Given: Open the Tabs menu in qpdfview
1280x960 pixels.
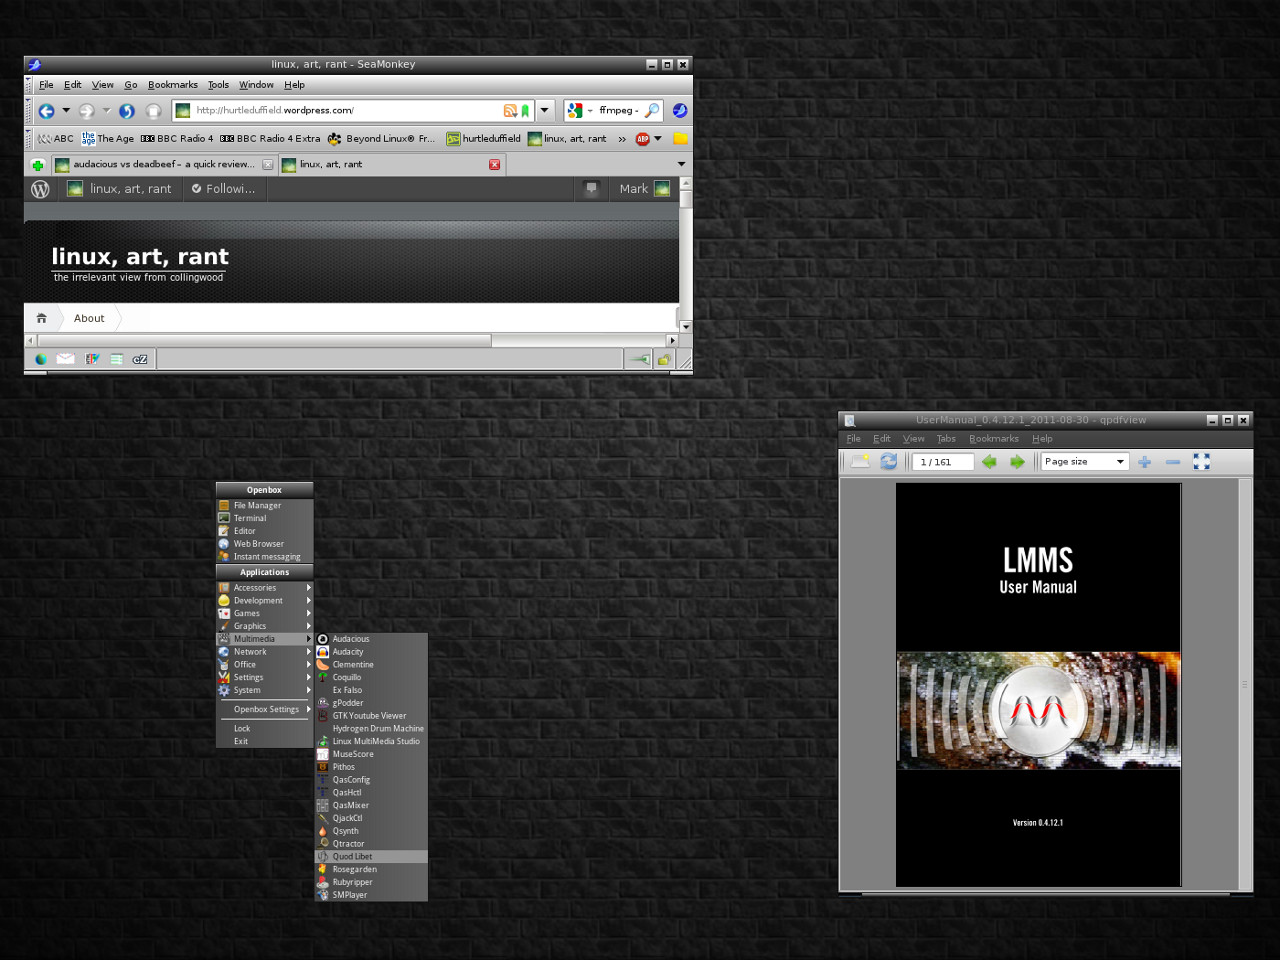Looking at the screenshot, I should (x=946, y=439).
